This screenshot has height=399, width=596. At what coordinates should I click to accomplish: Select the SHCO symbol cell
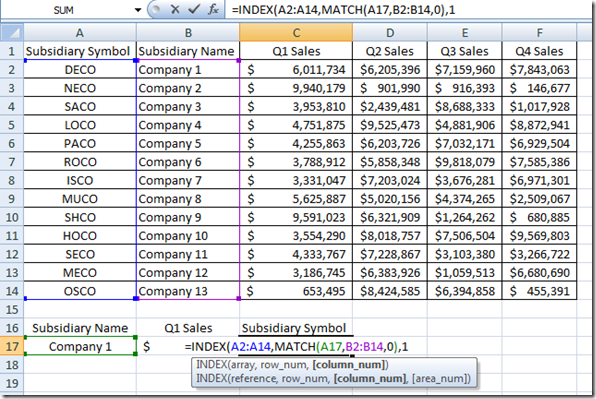[80, 217]
